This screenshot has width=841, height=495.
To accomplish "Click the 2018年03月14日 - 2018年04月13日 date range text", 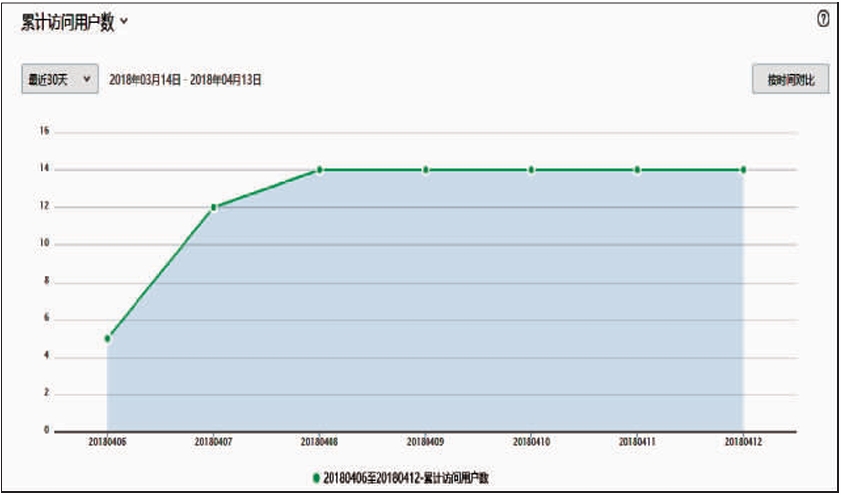I will [185, 80].
